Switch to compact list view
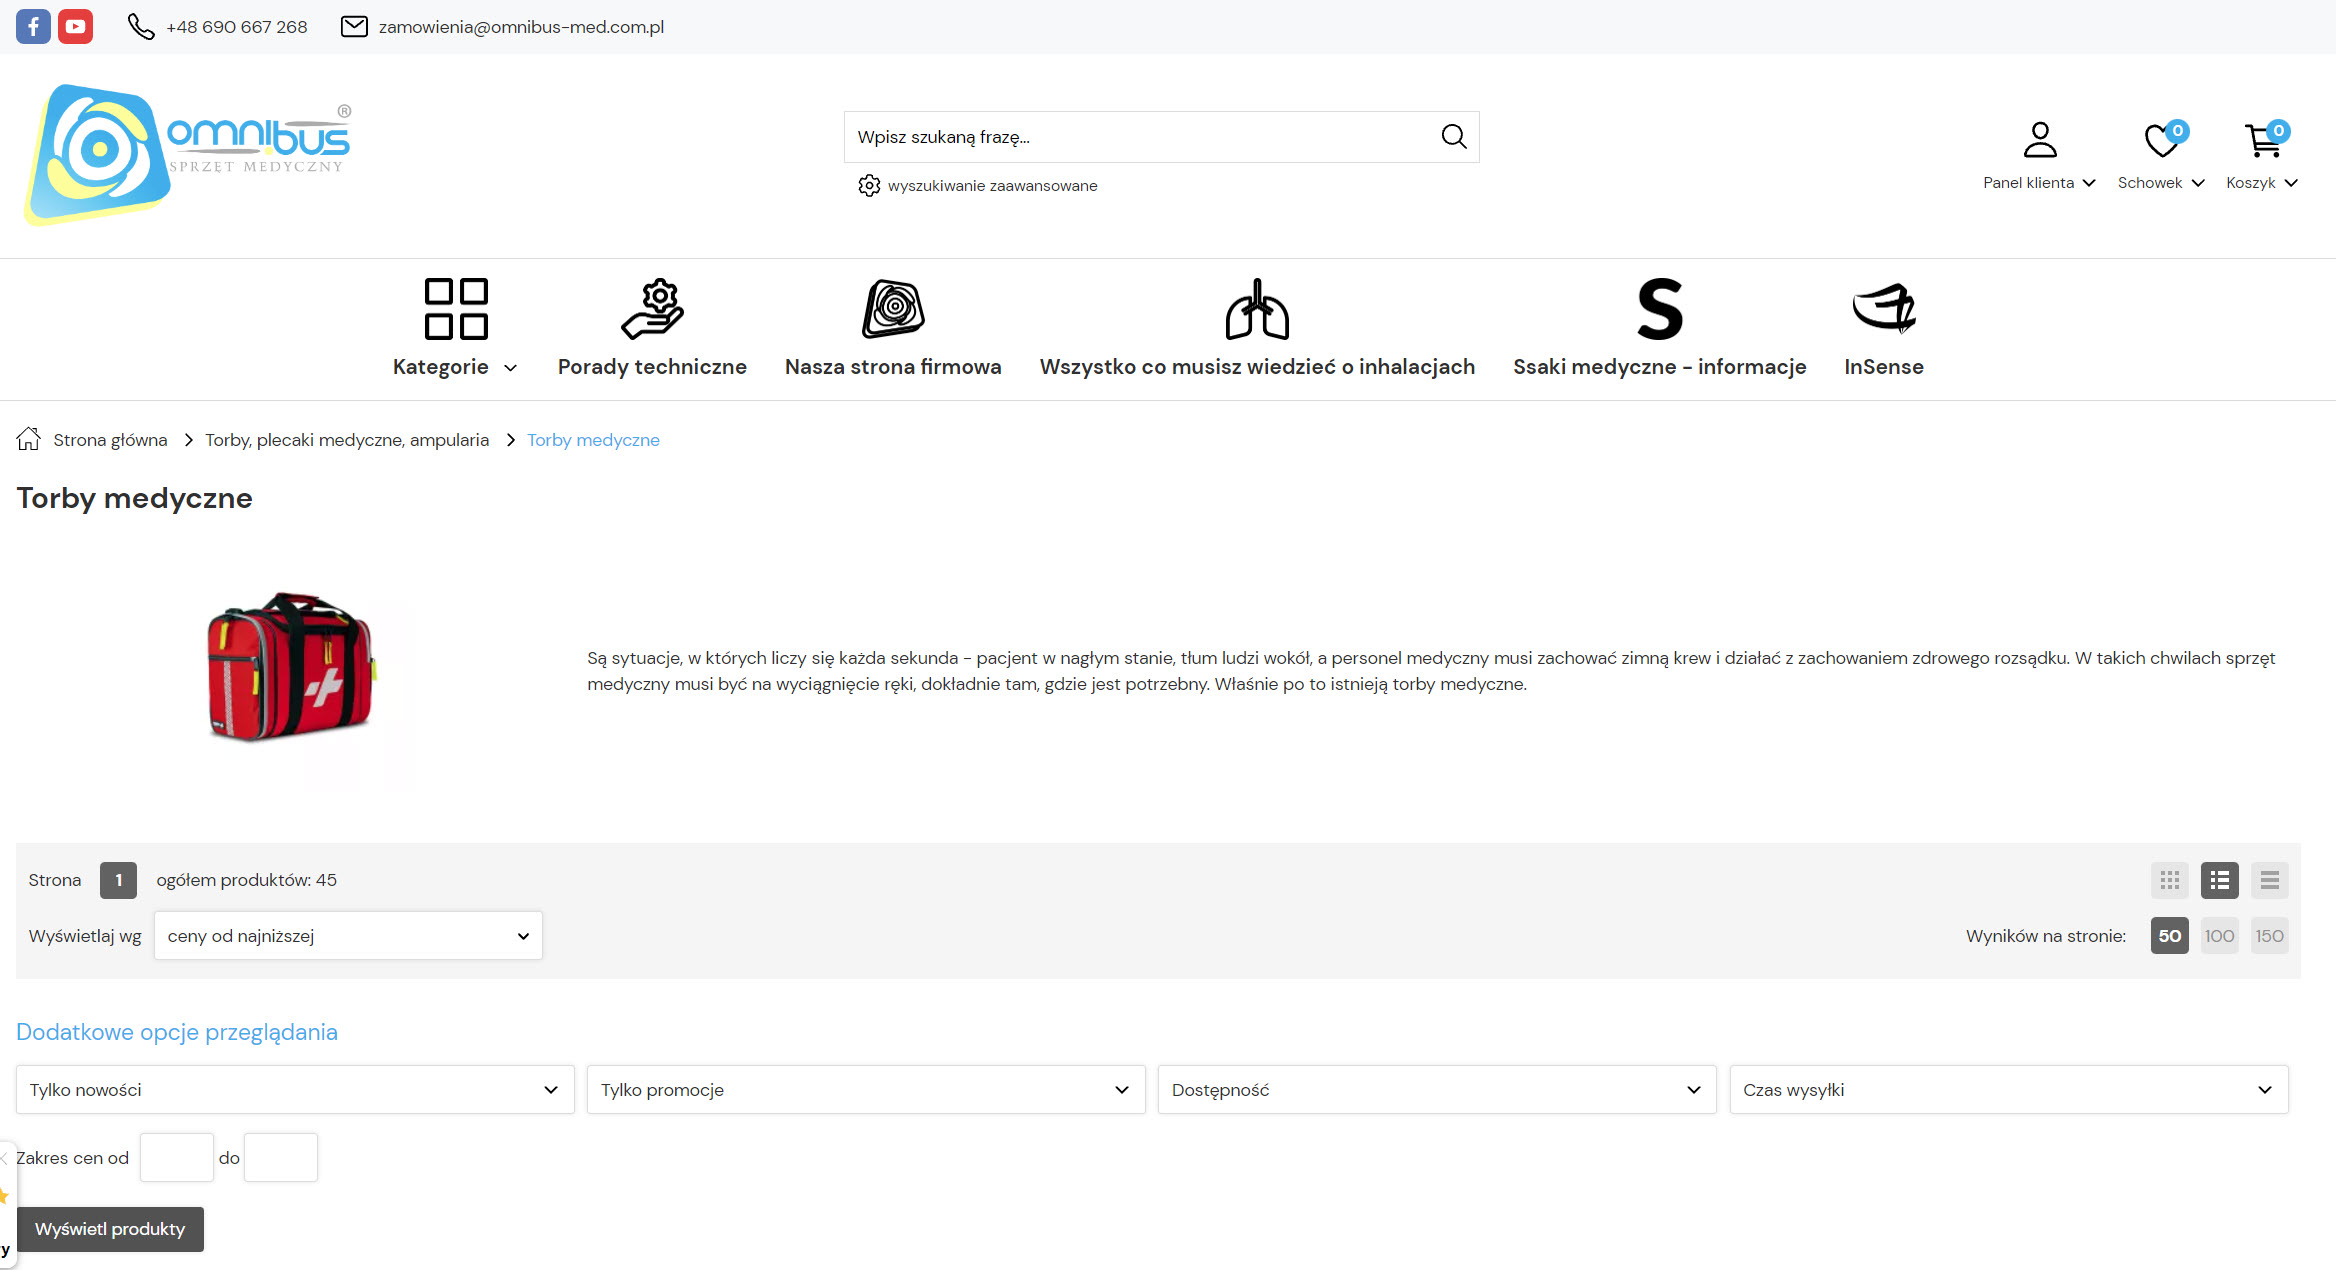2336x1270 pixels. [2269, 880]
